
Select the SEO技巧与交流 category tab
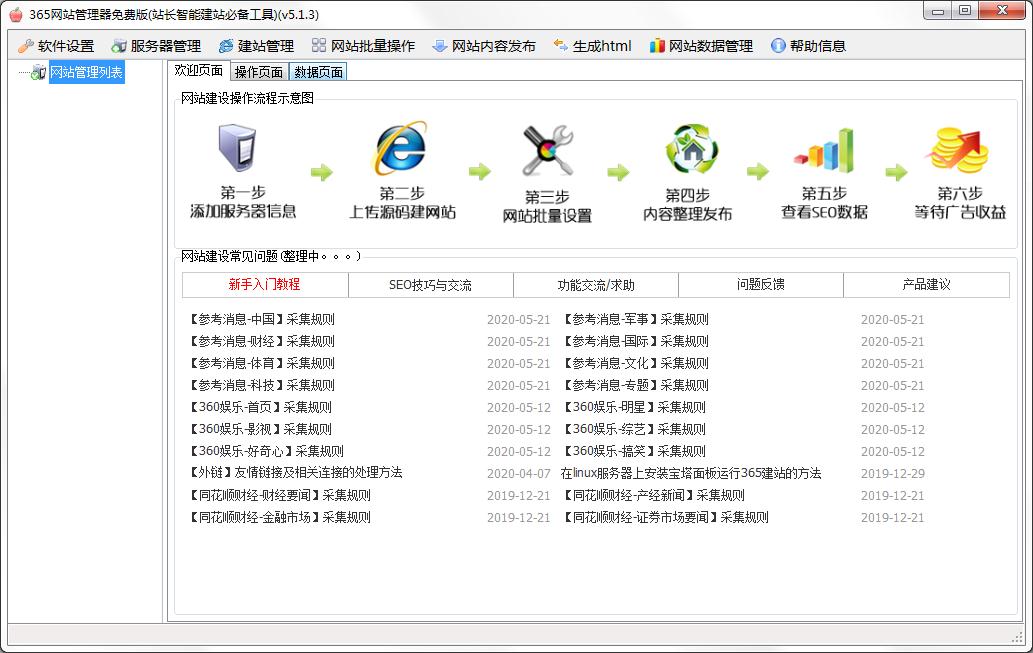[x=430, y=285]
